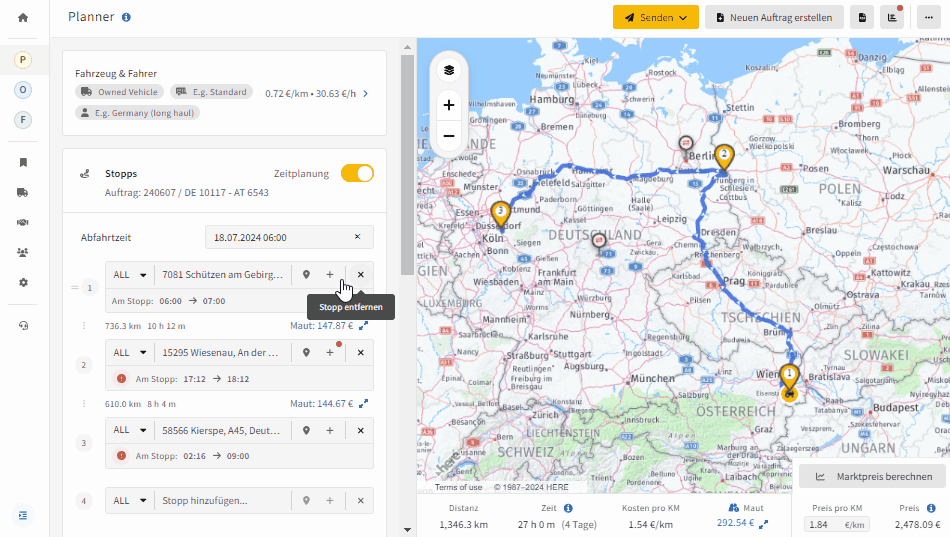The image size is (950, 537).
Task: Click the Stopp hinzufügen input field
Action: tap(223, 501)
